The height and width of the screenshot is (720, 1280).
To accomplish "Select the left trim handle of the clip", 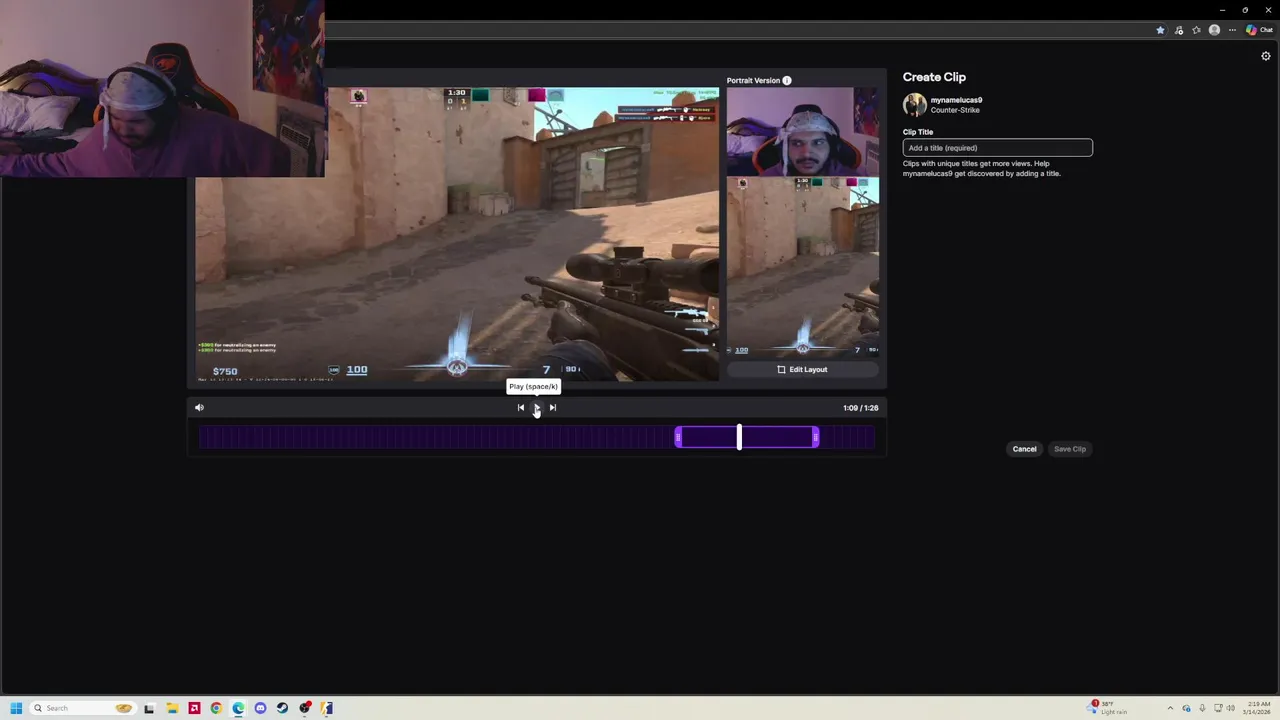I will pos(678,437).
